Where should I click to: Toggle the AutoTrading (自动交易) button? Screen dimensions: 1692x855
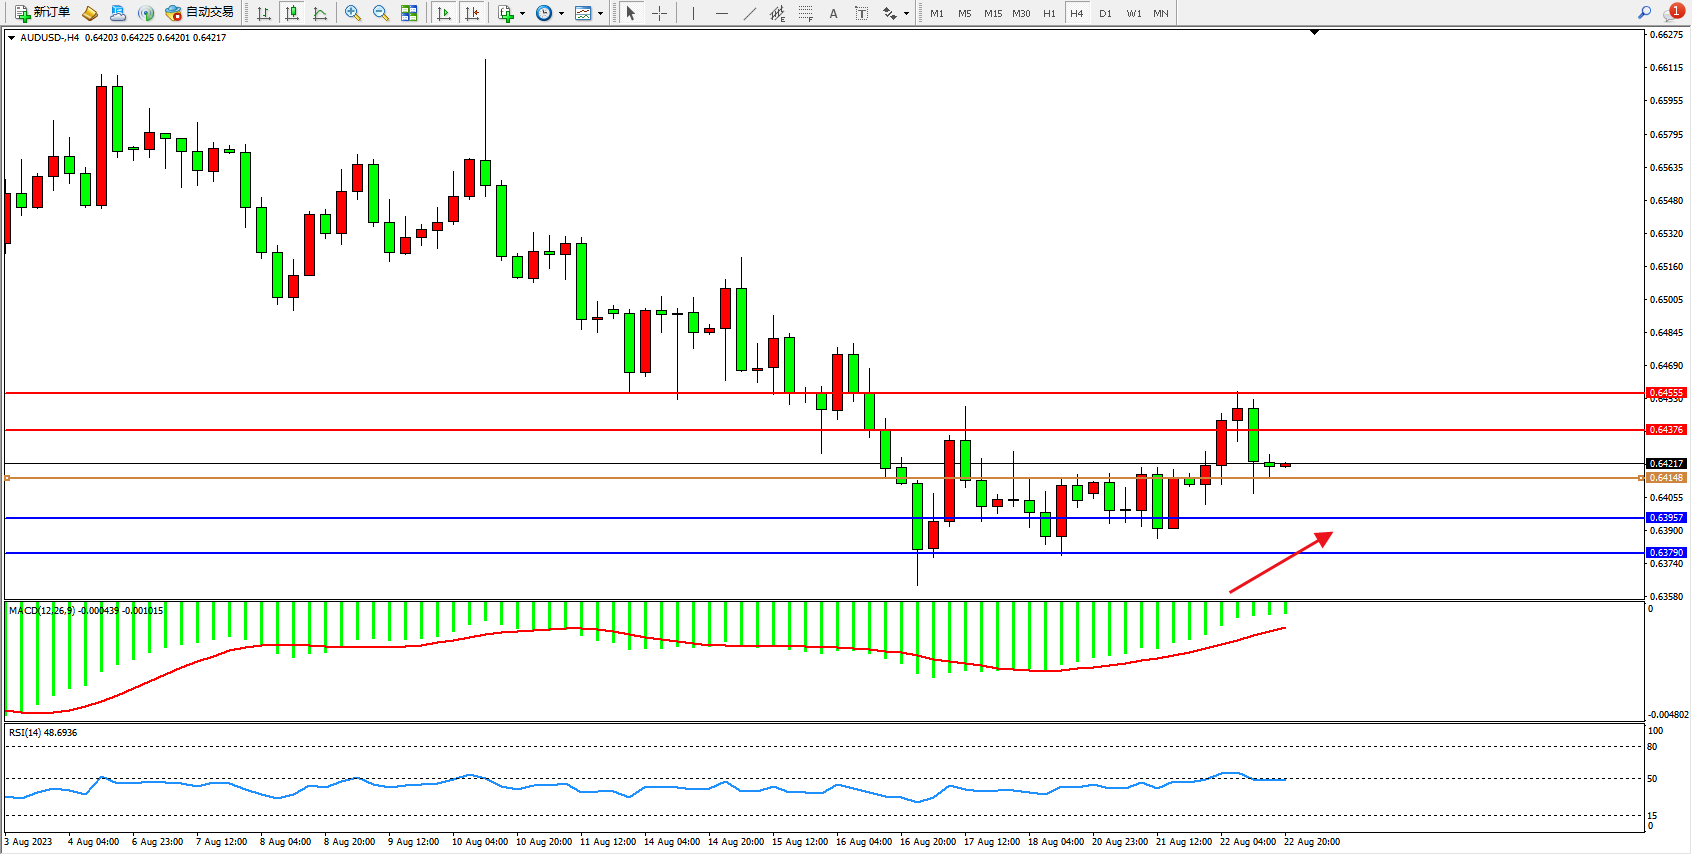point(199,13)
